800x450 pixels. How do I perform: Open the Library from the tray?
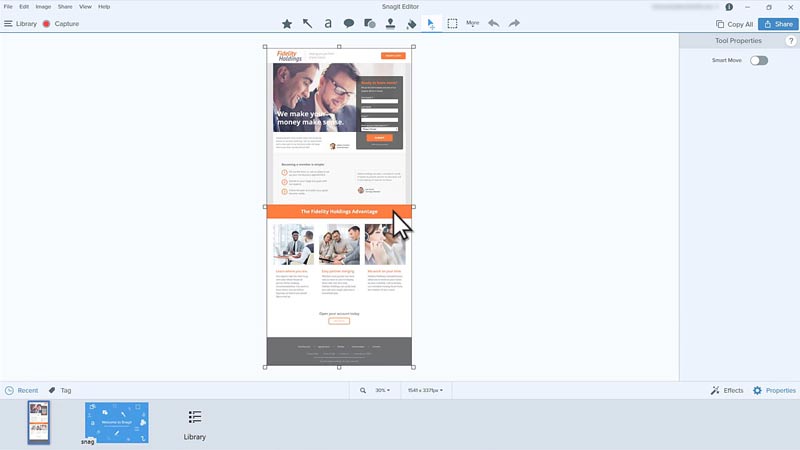point(194,425)
